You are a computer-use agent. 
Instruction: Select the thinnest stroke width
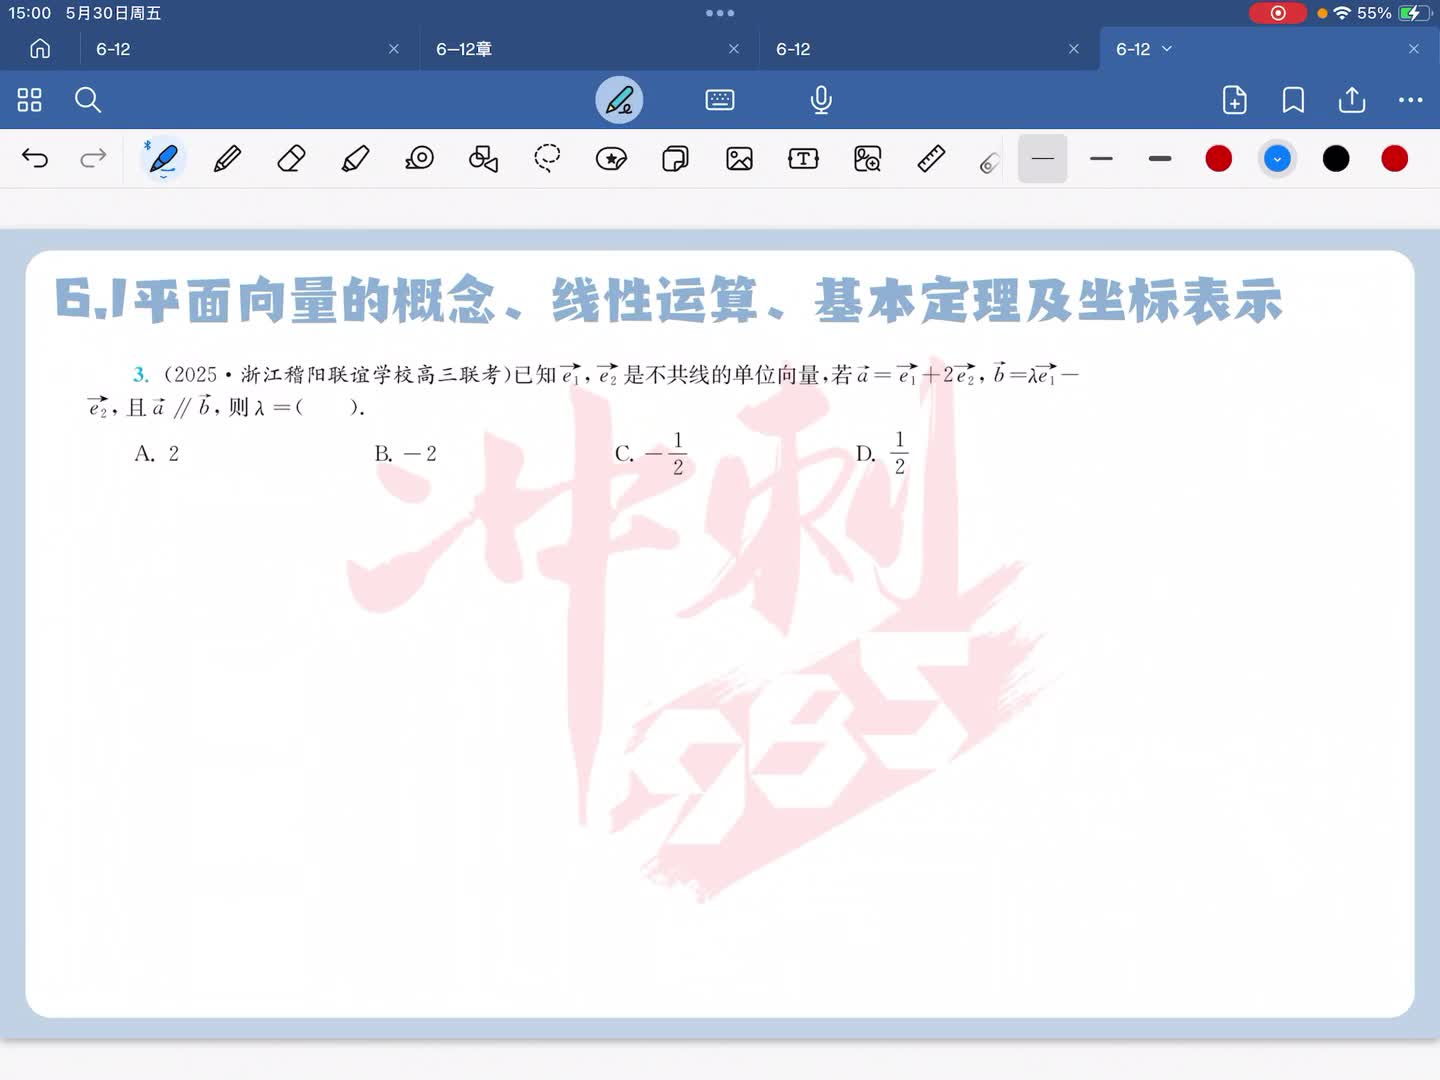pos(1042,159)
